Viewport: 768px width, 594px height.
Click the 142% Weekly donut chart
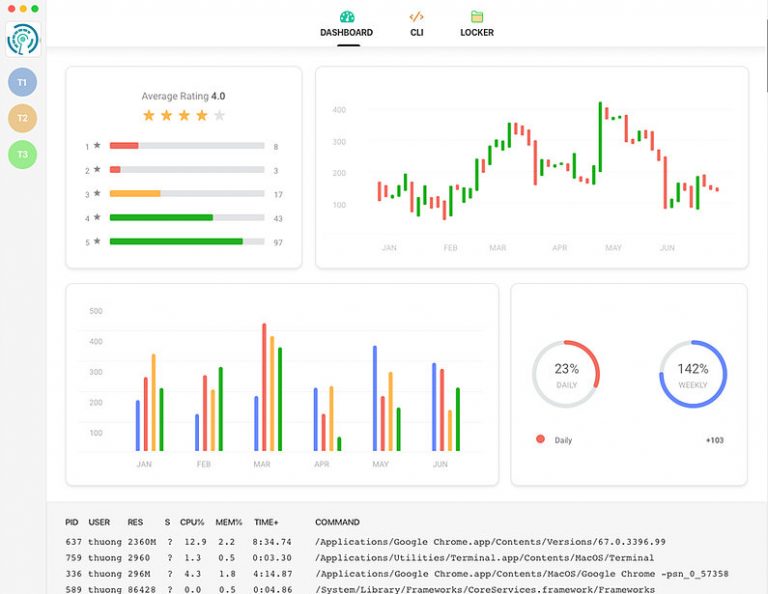coord(692,375)
